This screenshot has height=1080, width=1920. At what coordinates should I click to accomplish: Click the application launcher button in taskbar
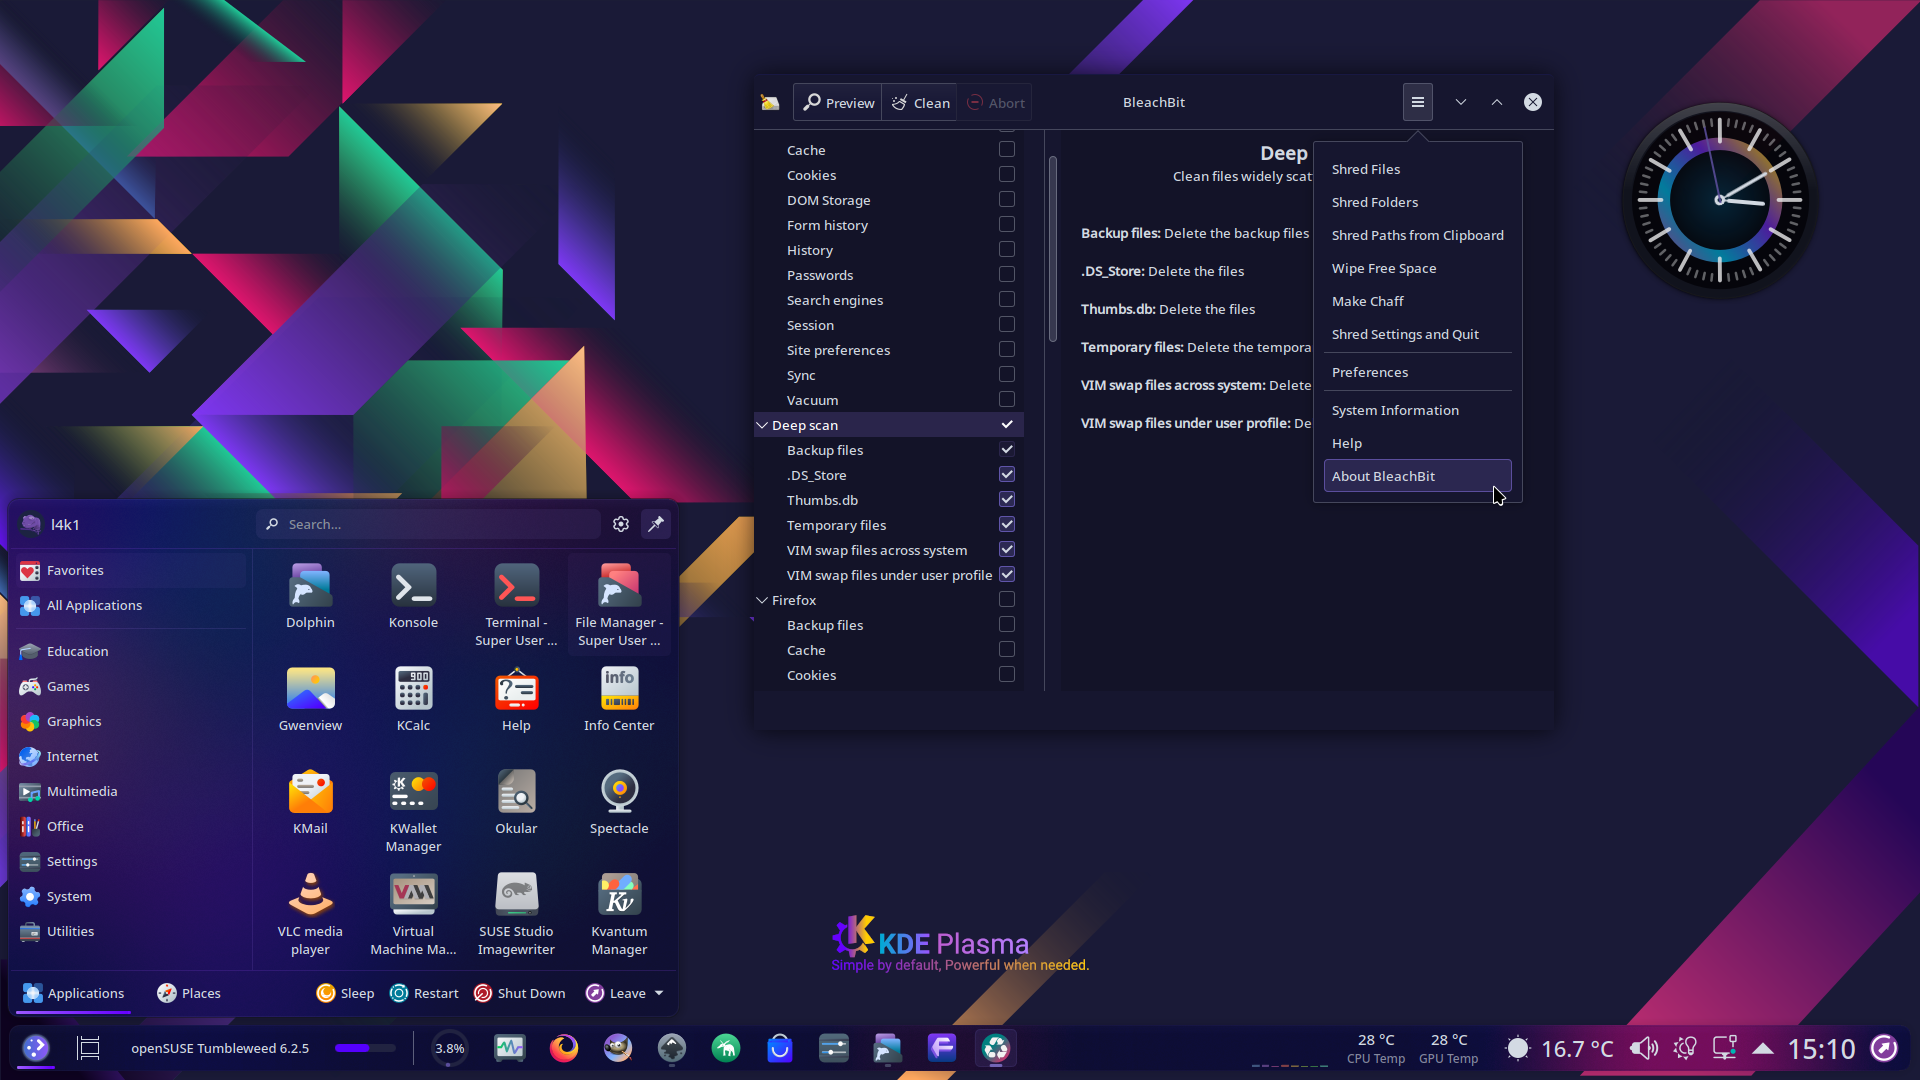click(36, 1048)
